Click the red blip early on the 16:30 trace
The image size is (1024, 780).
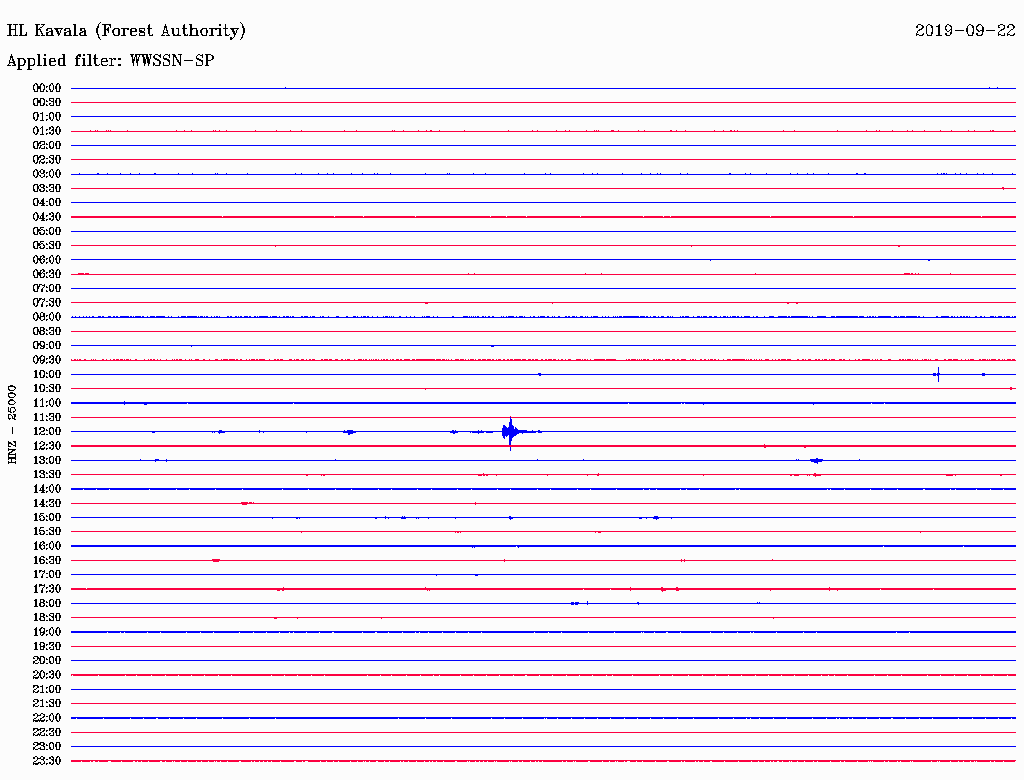click(216, 560)
